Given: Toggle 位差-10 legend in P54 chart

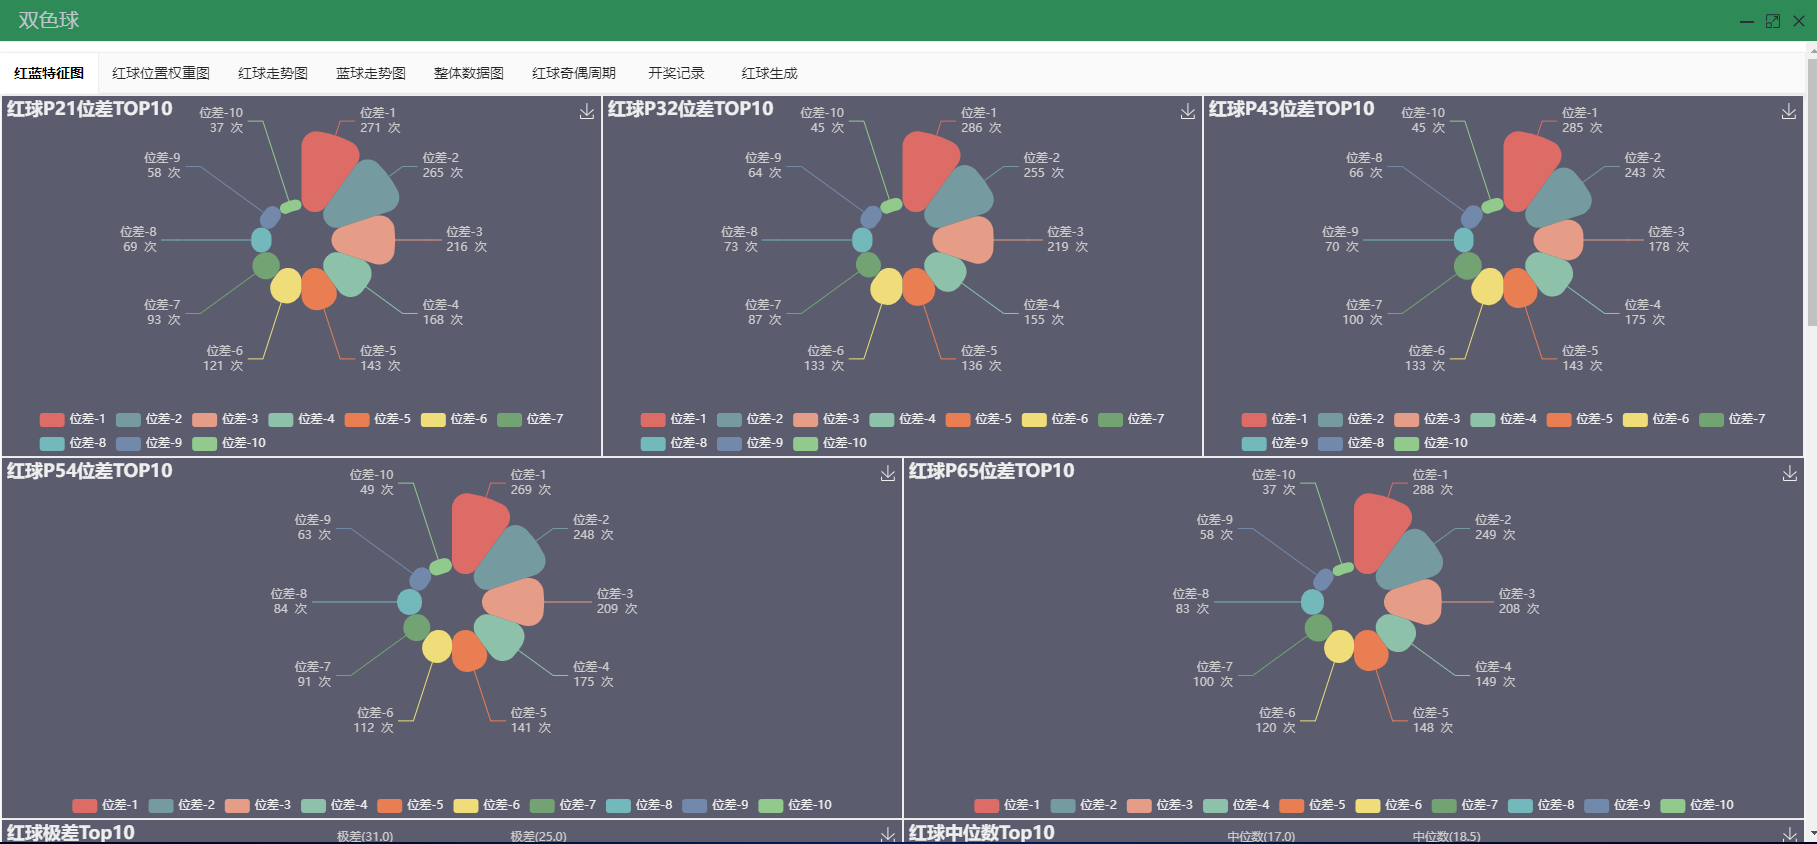Looking at the screenshot, I should (795, 805).
